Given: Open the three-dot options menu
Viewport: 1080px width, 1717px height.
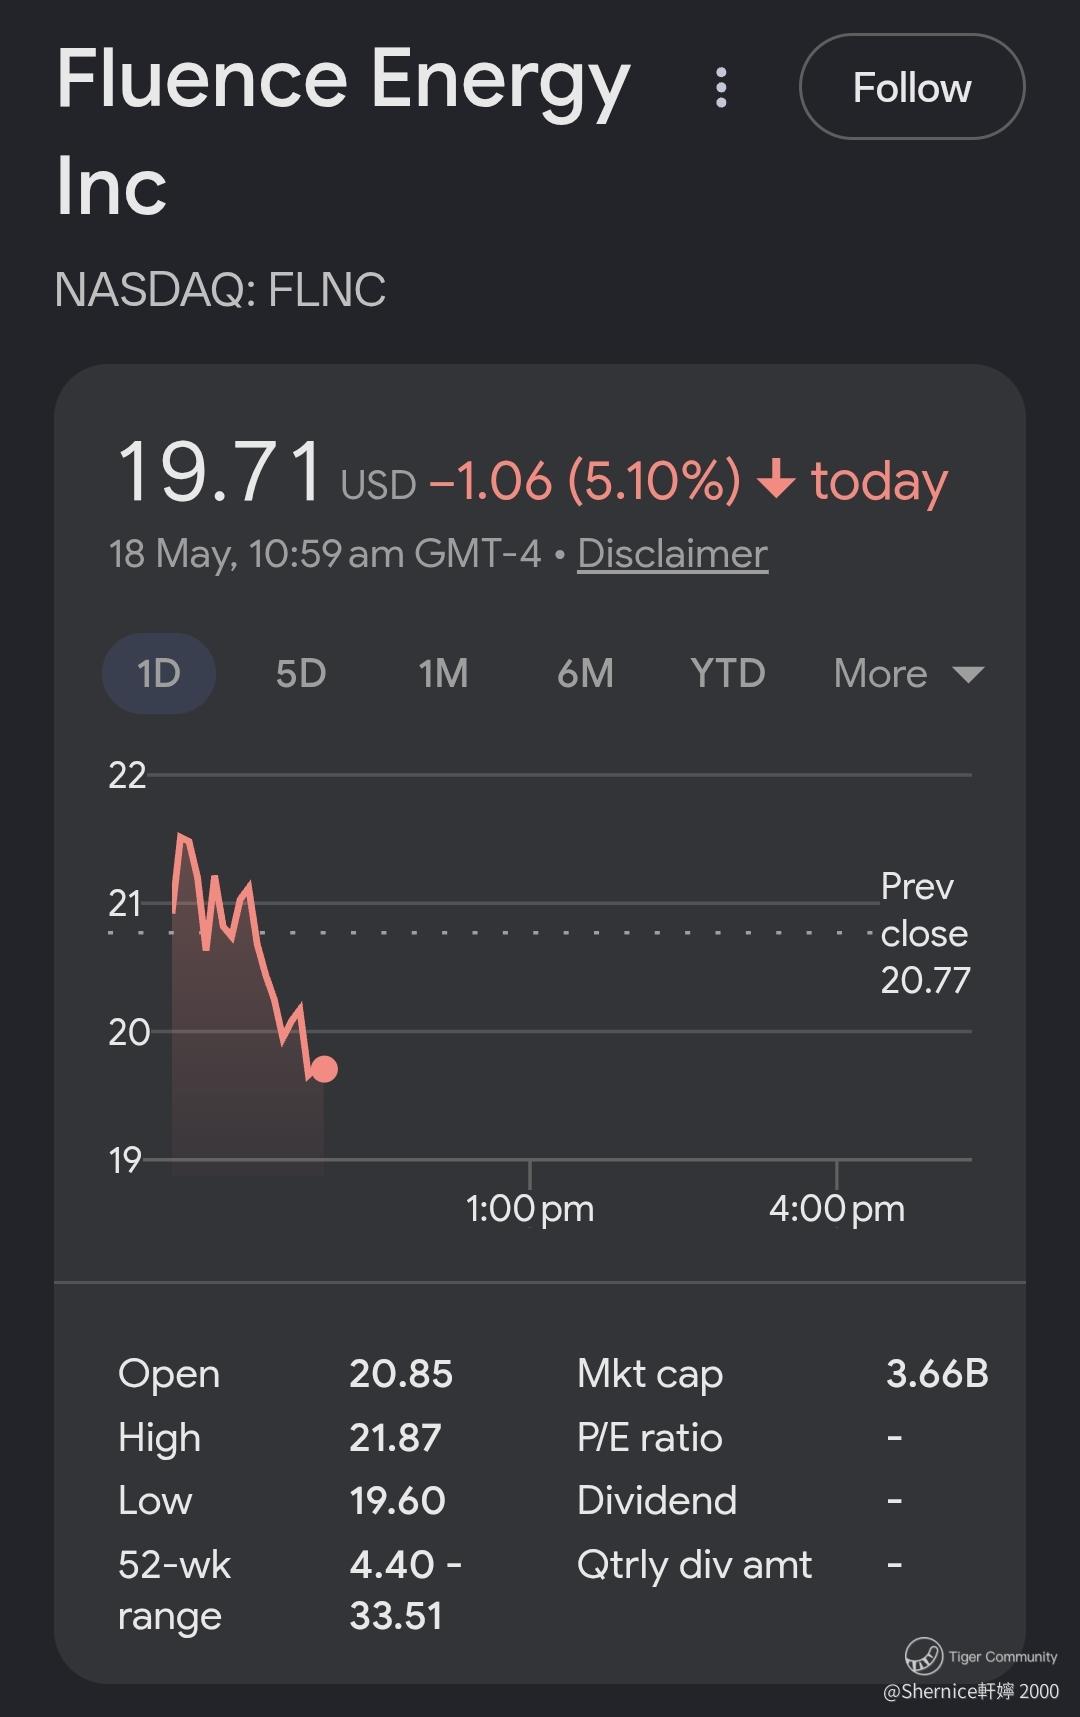Looking at the screenshot, I should 721,88.
